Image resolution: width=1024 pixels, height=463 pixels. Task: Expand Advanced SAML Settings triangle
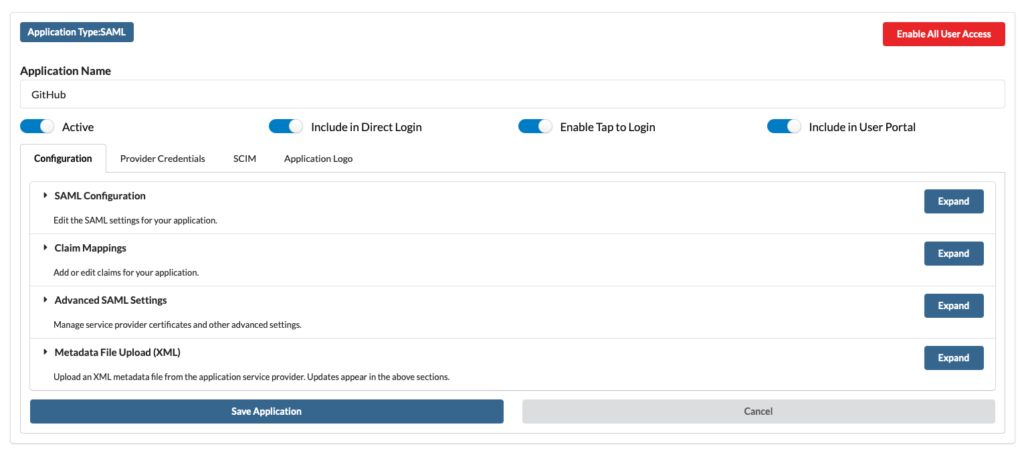[x=46, y=300]
